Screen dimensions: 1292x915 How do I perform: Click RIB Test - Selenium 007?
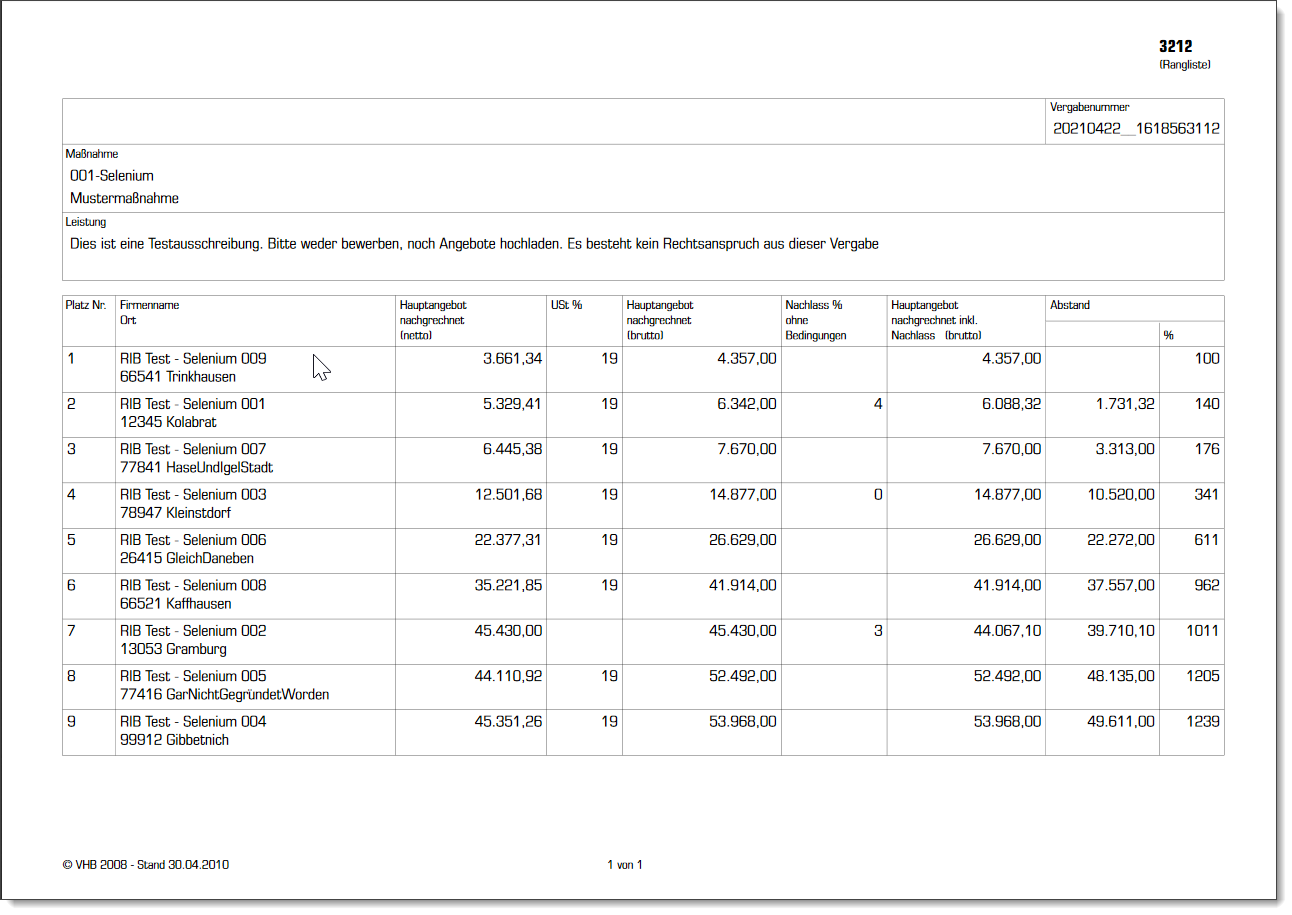coord(193,449)
